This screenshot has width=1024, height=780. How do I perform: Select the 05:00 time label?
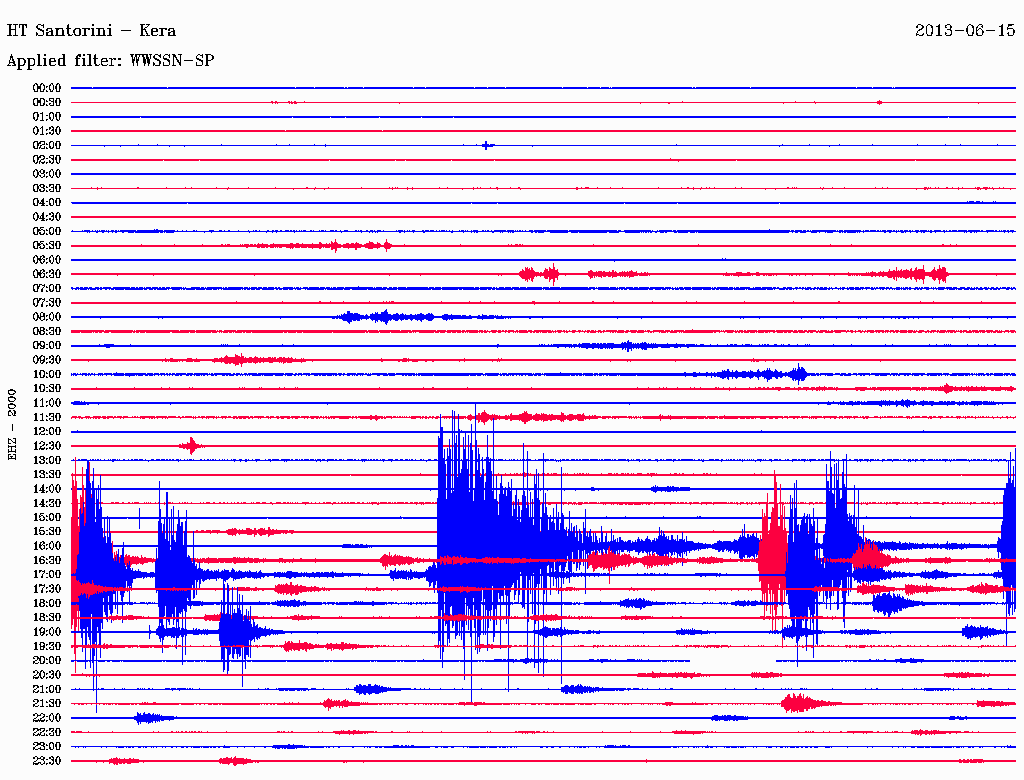point(47,231)
